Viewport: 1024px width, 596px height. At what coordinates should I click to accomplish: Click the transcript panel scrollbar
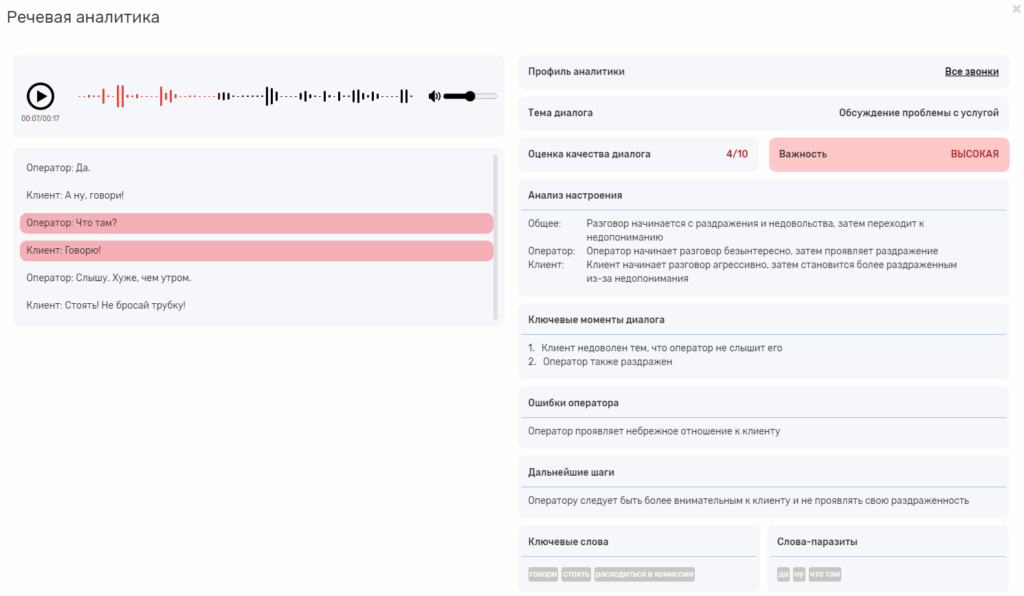point(496,237)
